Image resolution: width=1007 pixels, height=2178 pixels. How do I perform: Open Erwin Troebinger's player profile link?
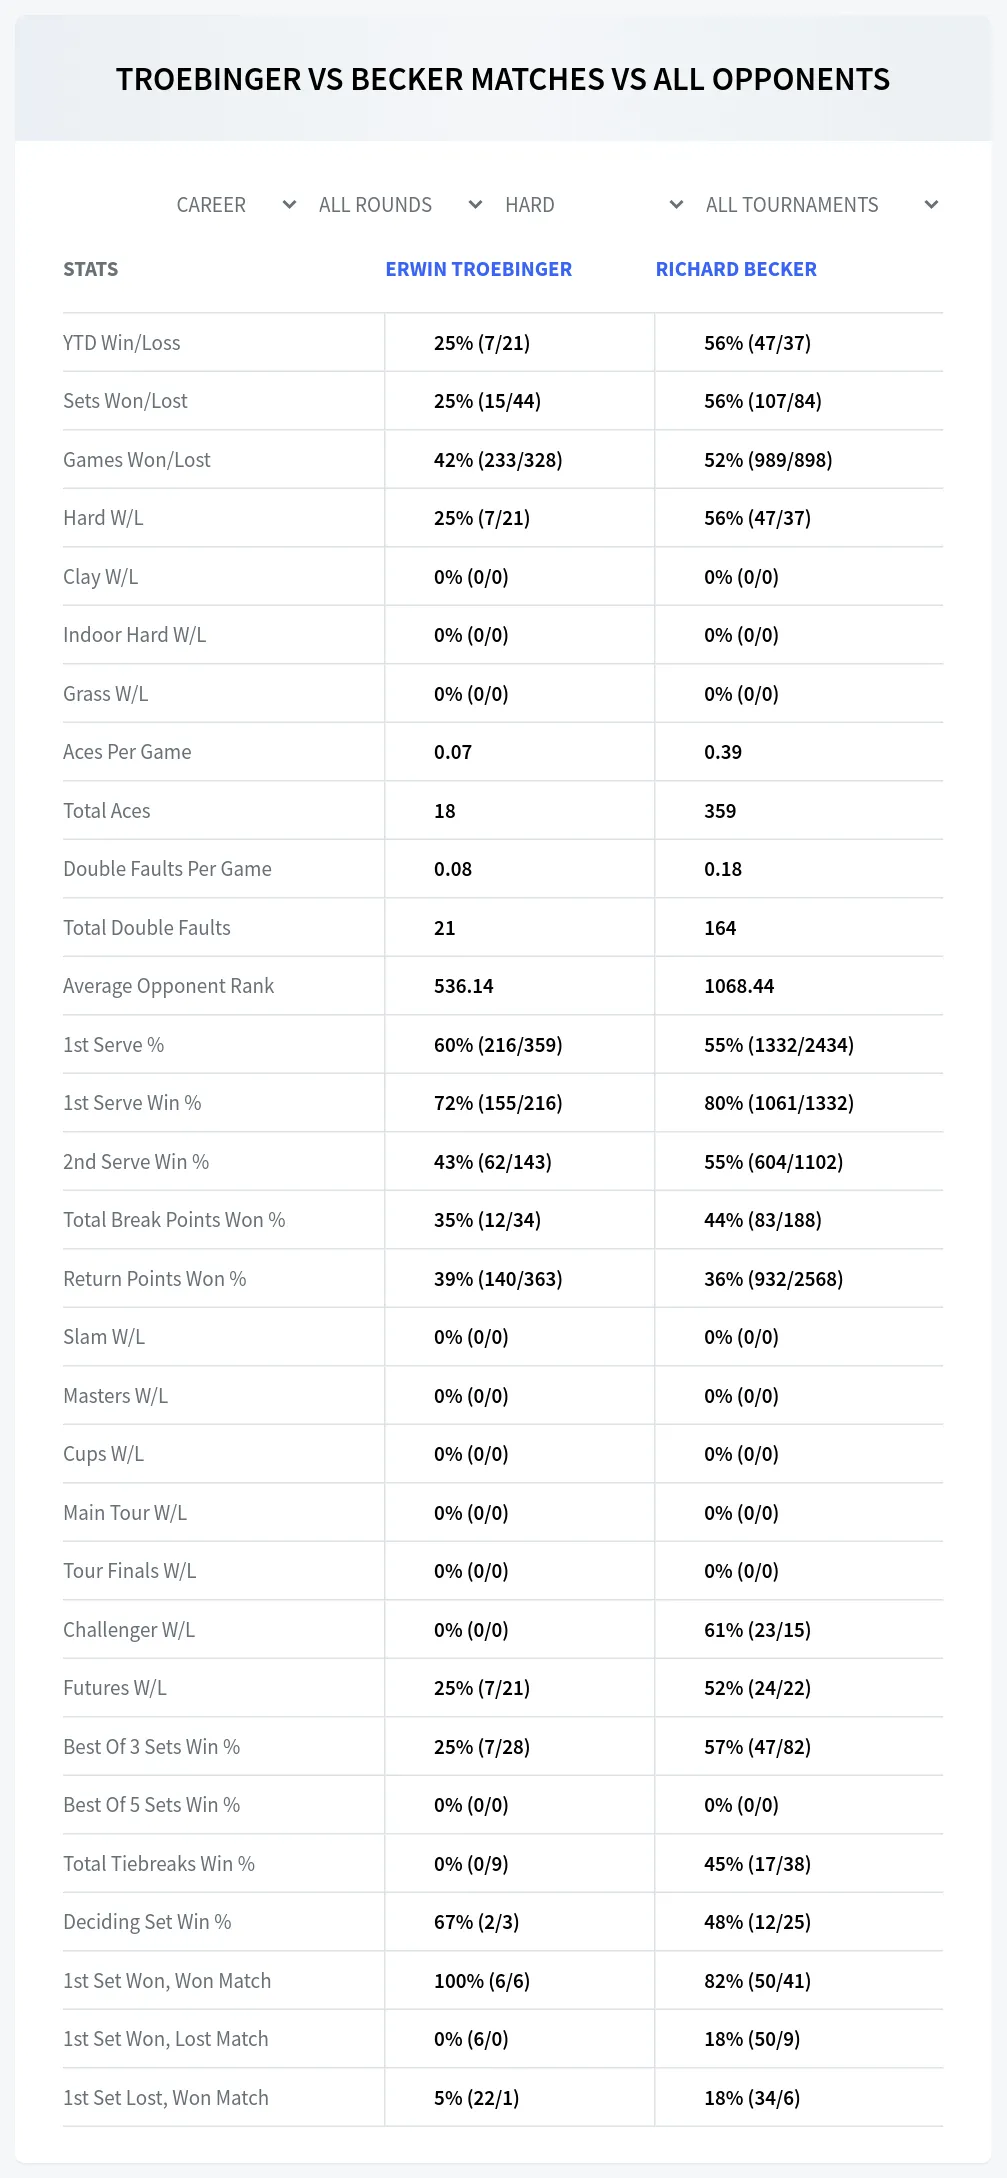pos(479,269)
